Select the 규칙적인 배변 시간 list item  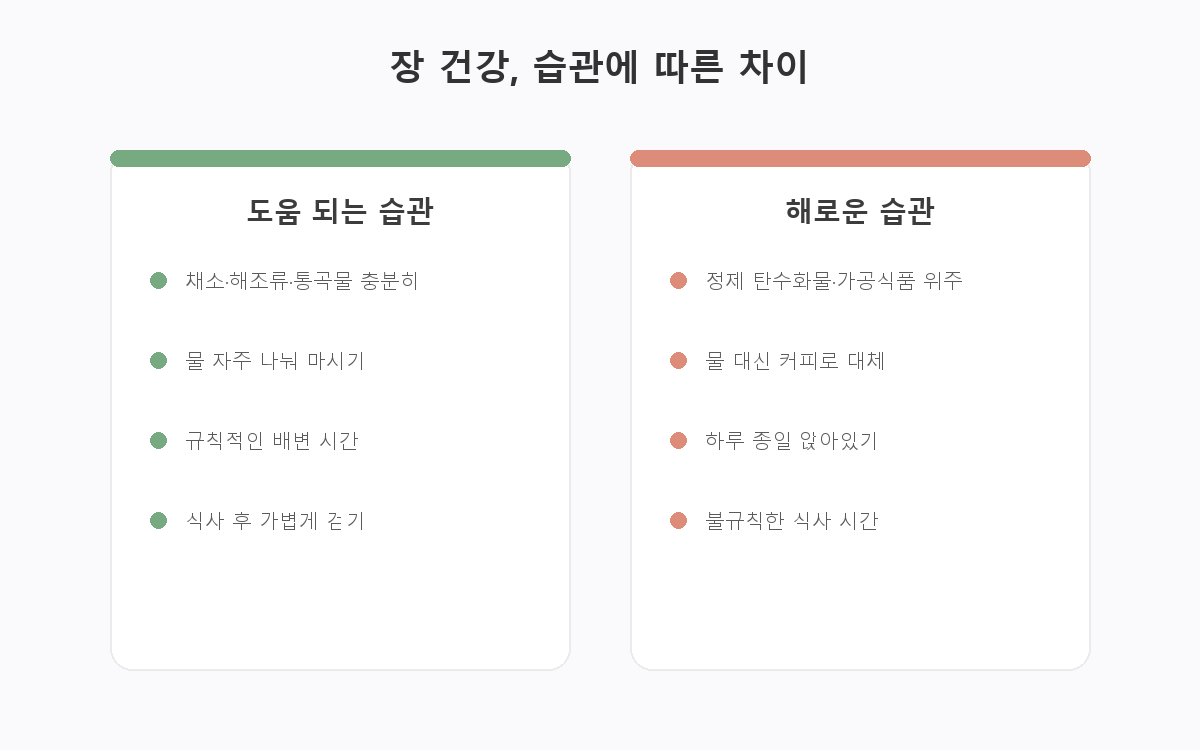coord(272,441)
